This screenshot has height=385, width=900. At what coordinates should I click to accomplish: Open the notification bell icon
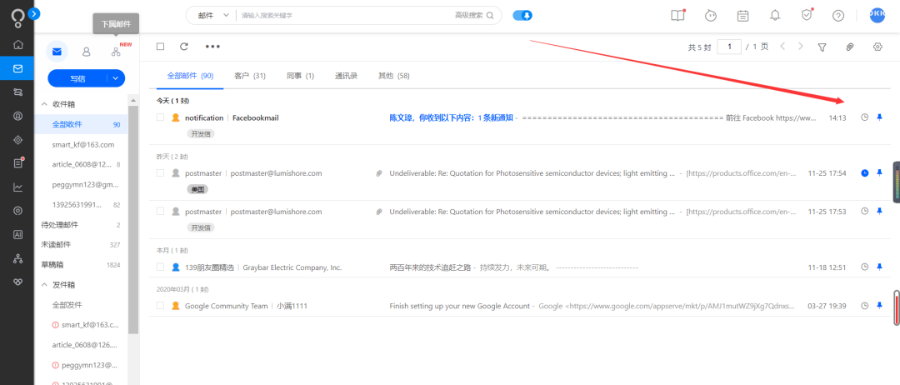click(x=775, y=15)
